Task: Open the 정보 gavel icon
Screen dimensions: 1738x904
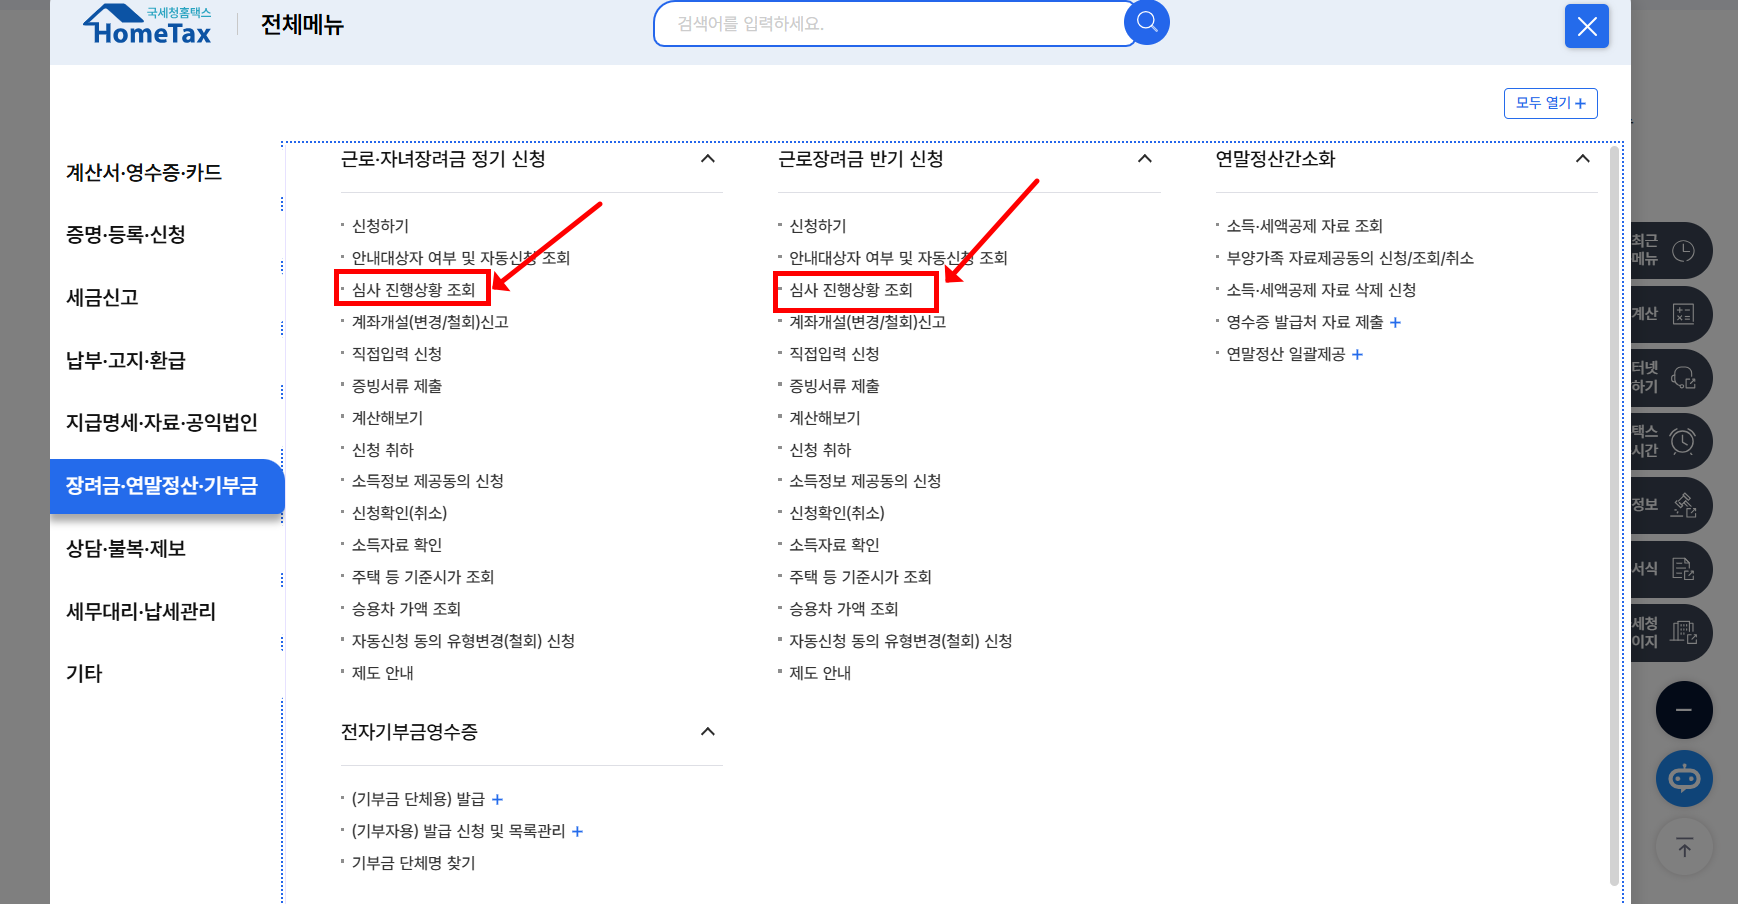Action: (x=1683, y=505)
